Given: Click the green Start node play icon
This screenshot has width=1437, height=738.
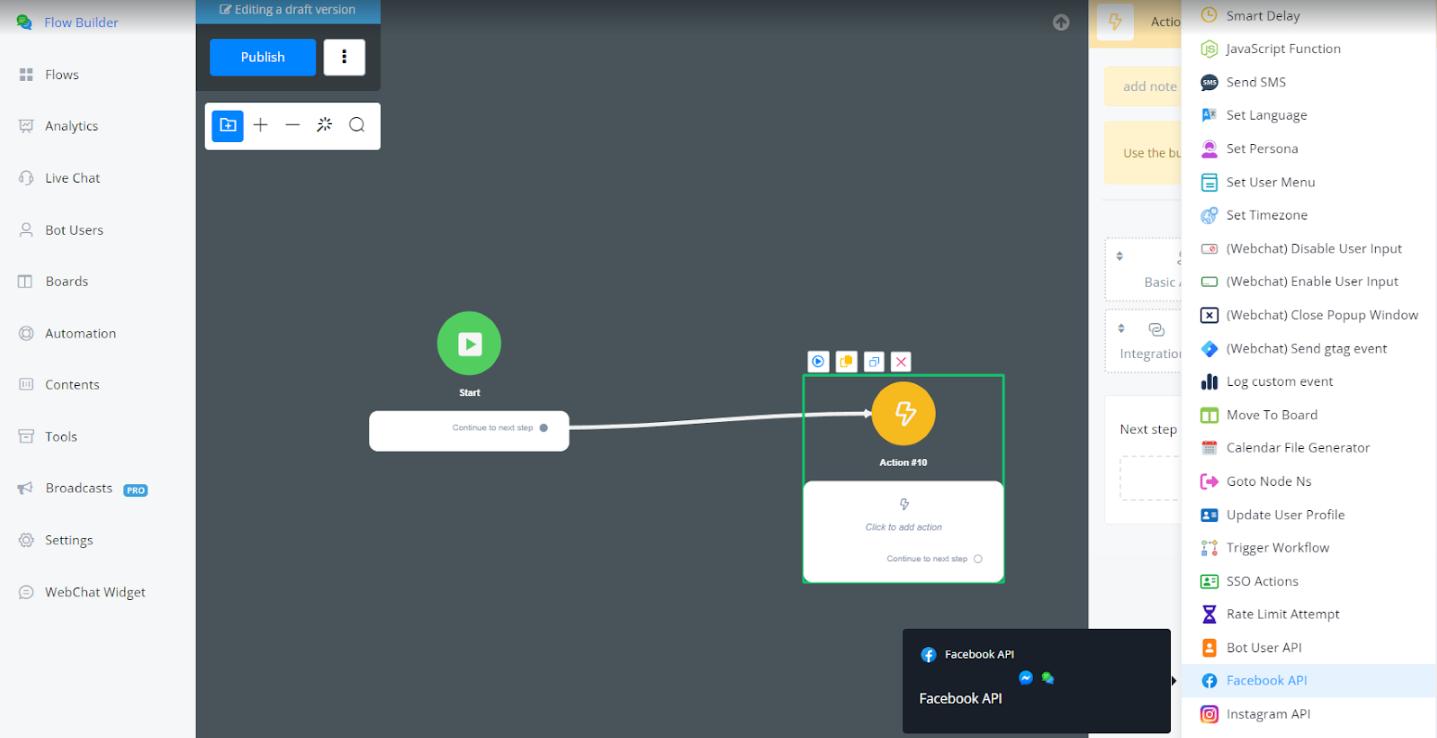Looking at the screenshot, I should (x=469, y=344).
